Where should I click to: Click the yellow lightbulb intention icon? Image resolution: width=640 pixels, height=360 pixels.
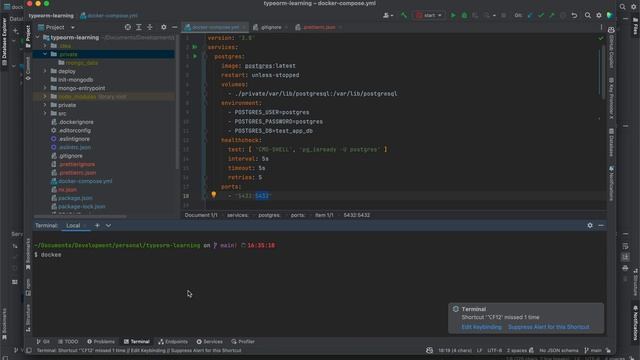click(x=213, y=195)
